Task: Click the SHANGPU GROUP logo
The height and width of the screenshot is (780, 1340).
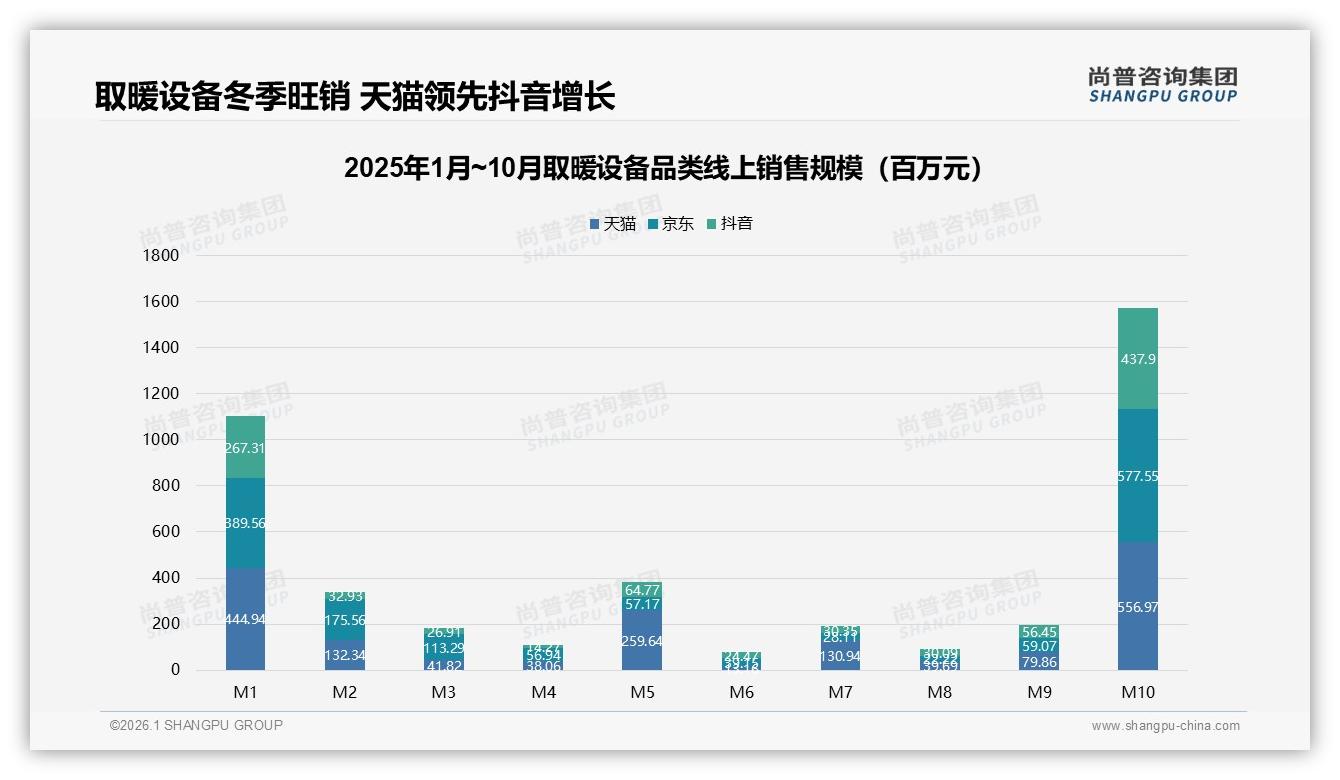Action: (x=1163, y=85)
